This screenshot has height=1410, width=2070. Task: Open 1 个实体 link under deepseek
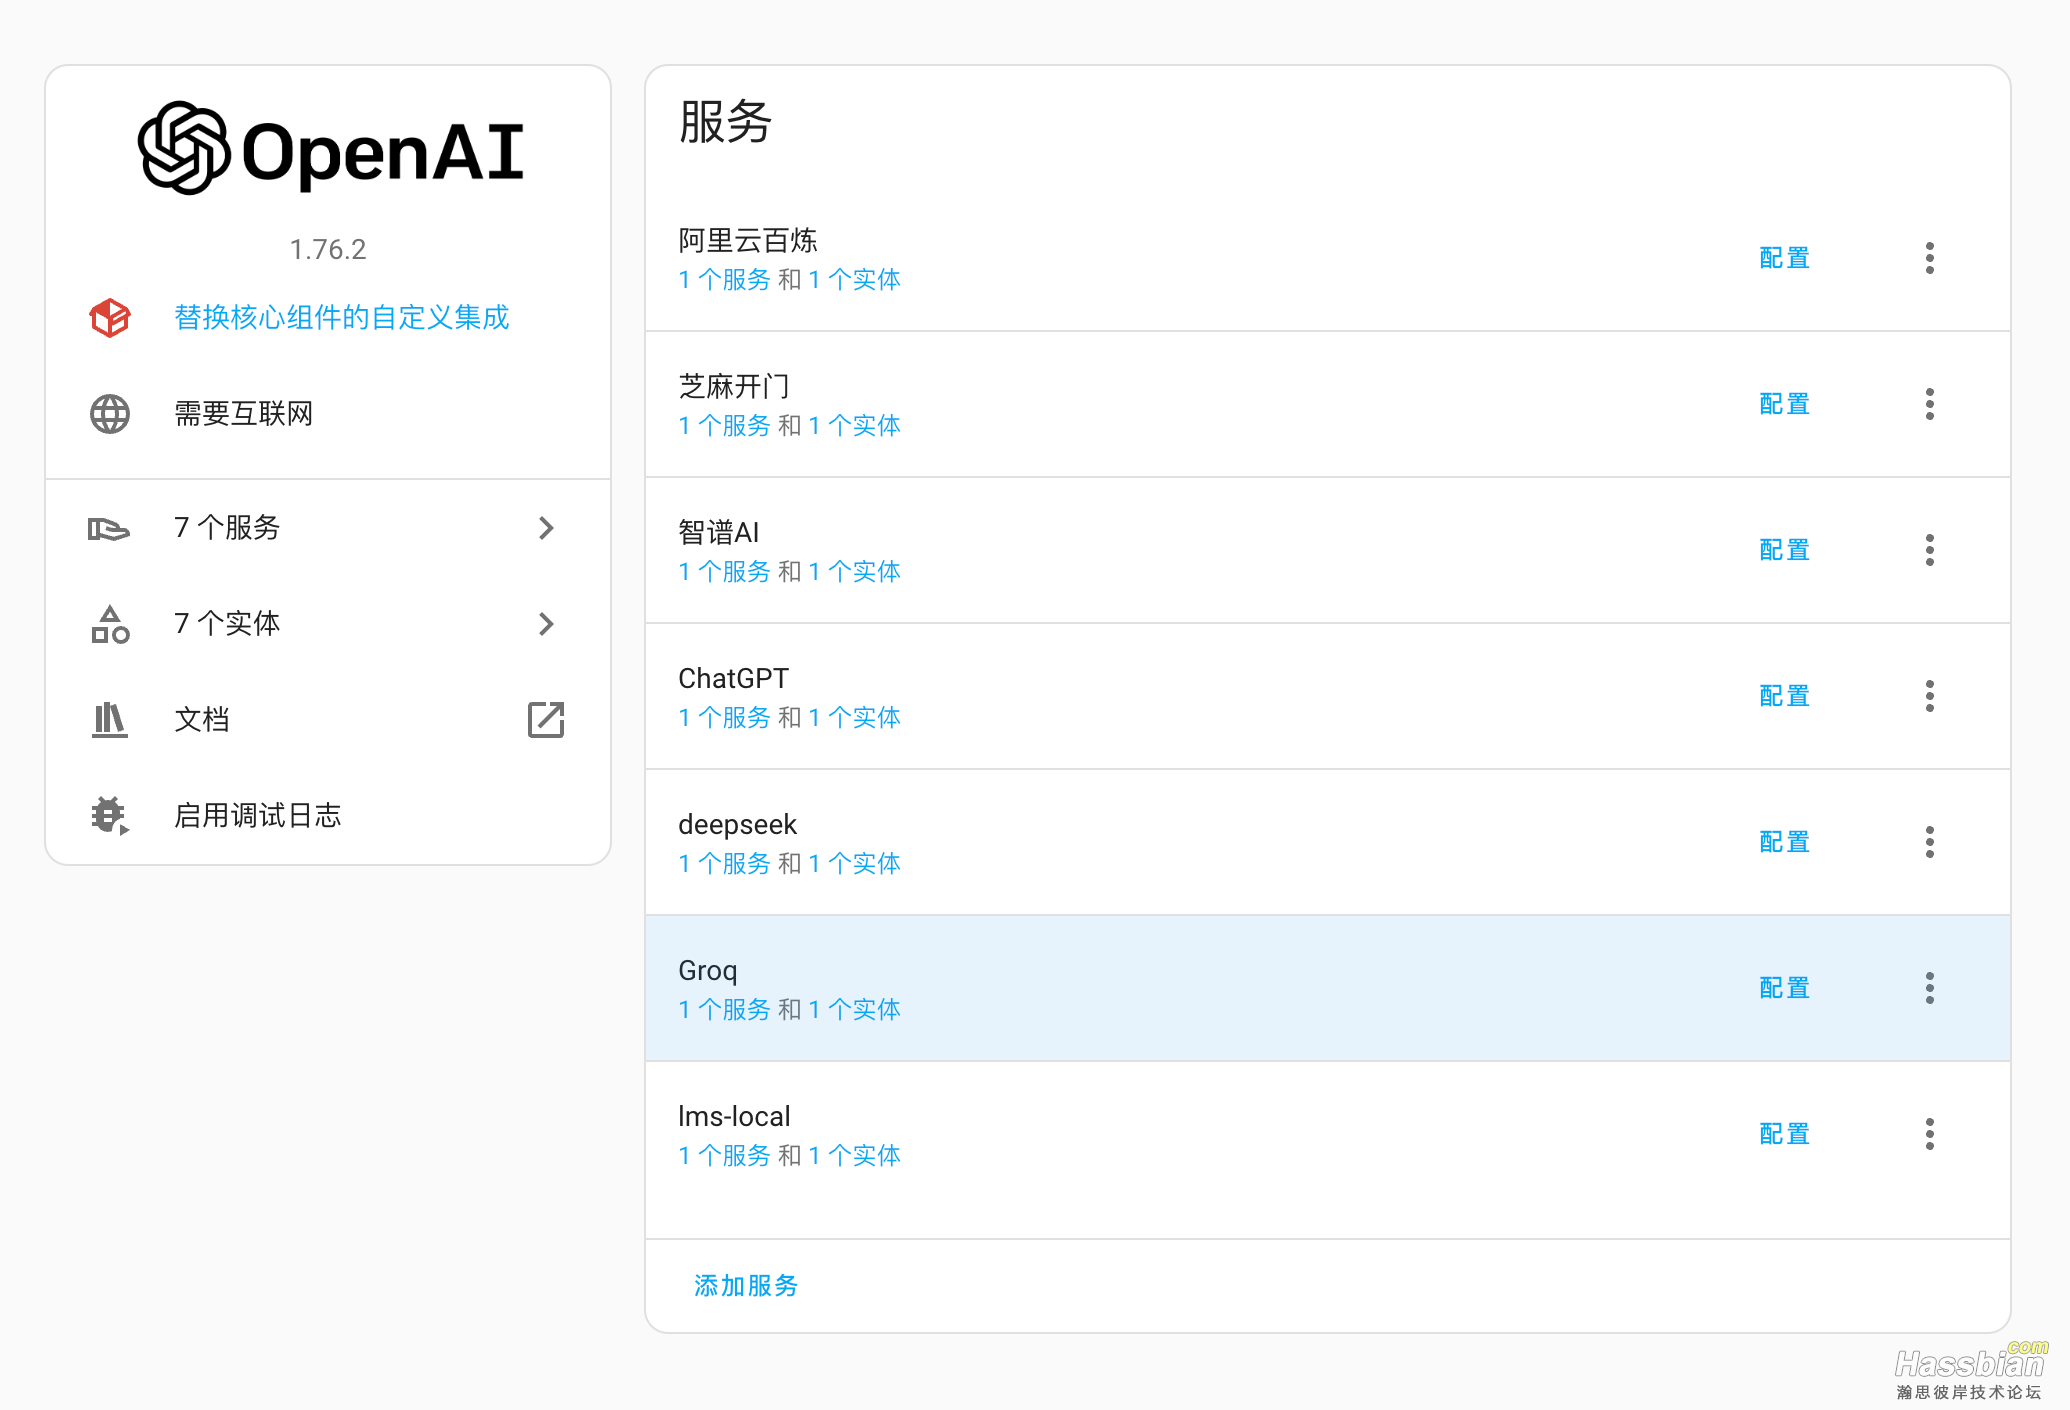click(x=855, y=864)
